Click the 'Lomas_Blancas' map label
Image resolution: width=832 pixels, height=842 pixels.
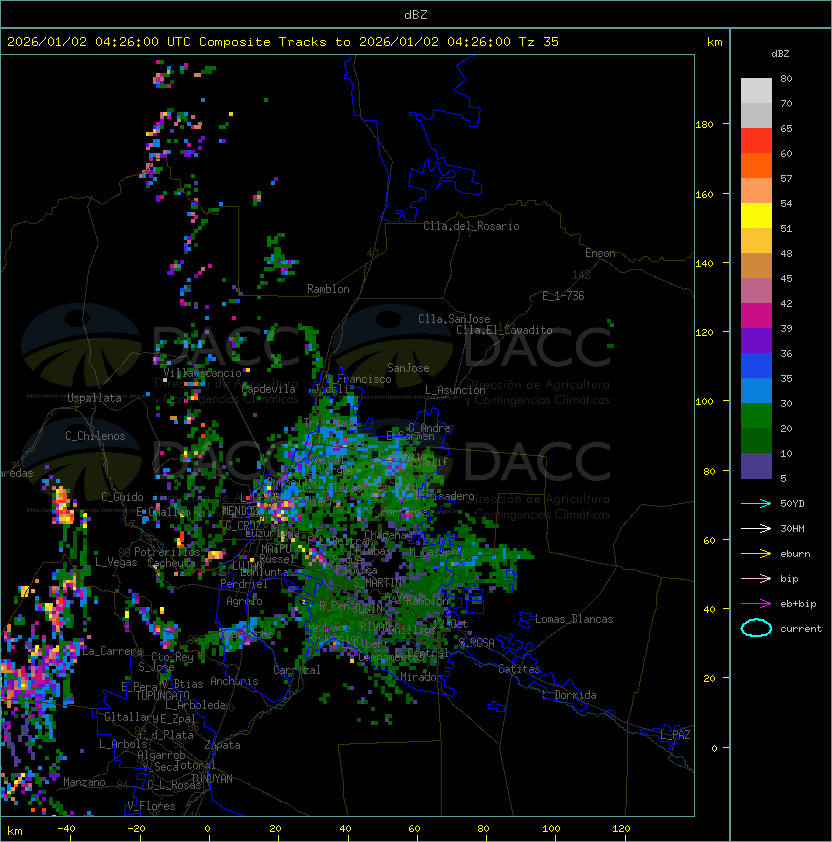click(574, 619)
